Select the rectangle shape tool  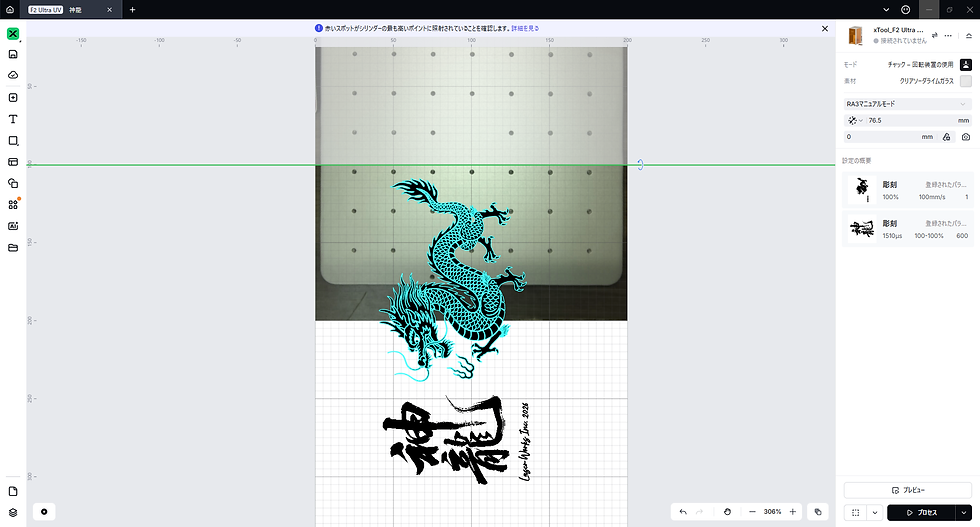12,141
